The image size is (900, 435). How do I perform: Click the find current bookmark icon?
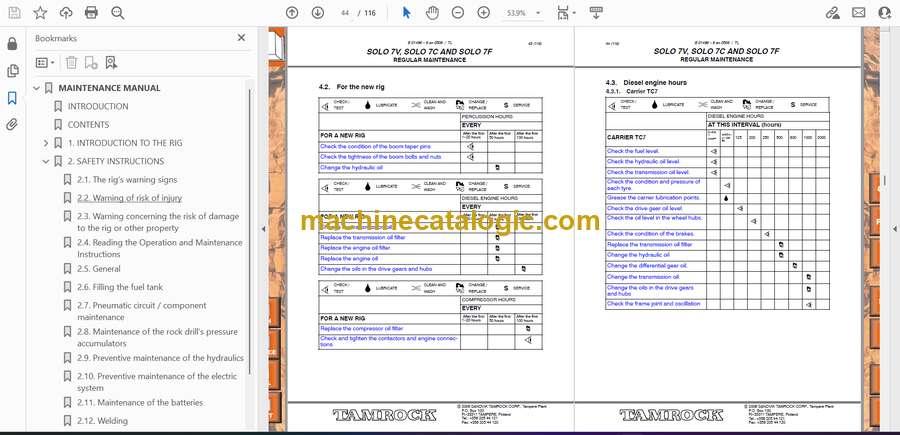tap(111, 63)
